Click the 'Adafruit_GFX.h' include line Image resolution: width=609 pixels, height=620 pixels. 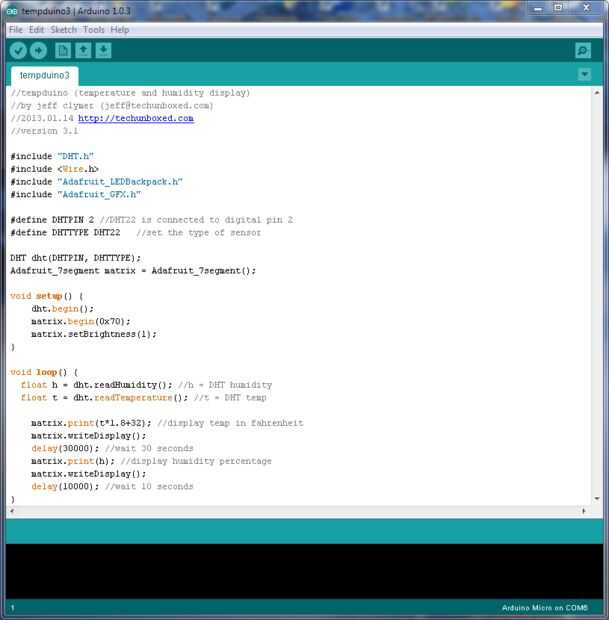tap(76, 194)
